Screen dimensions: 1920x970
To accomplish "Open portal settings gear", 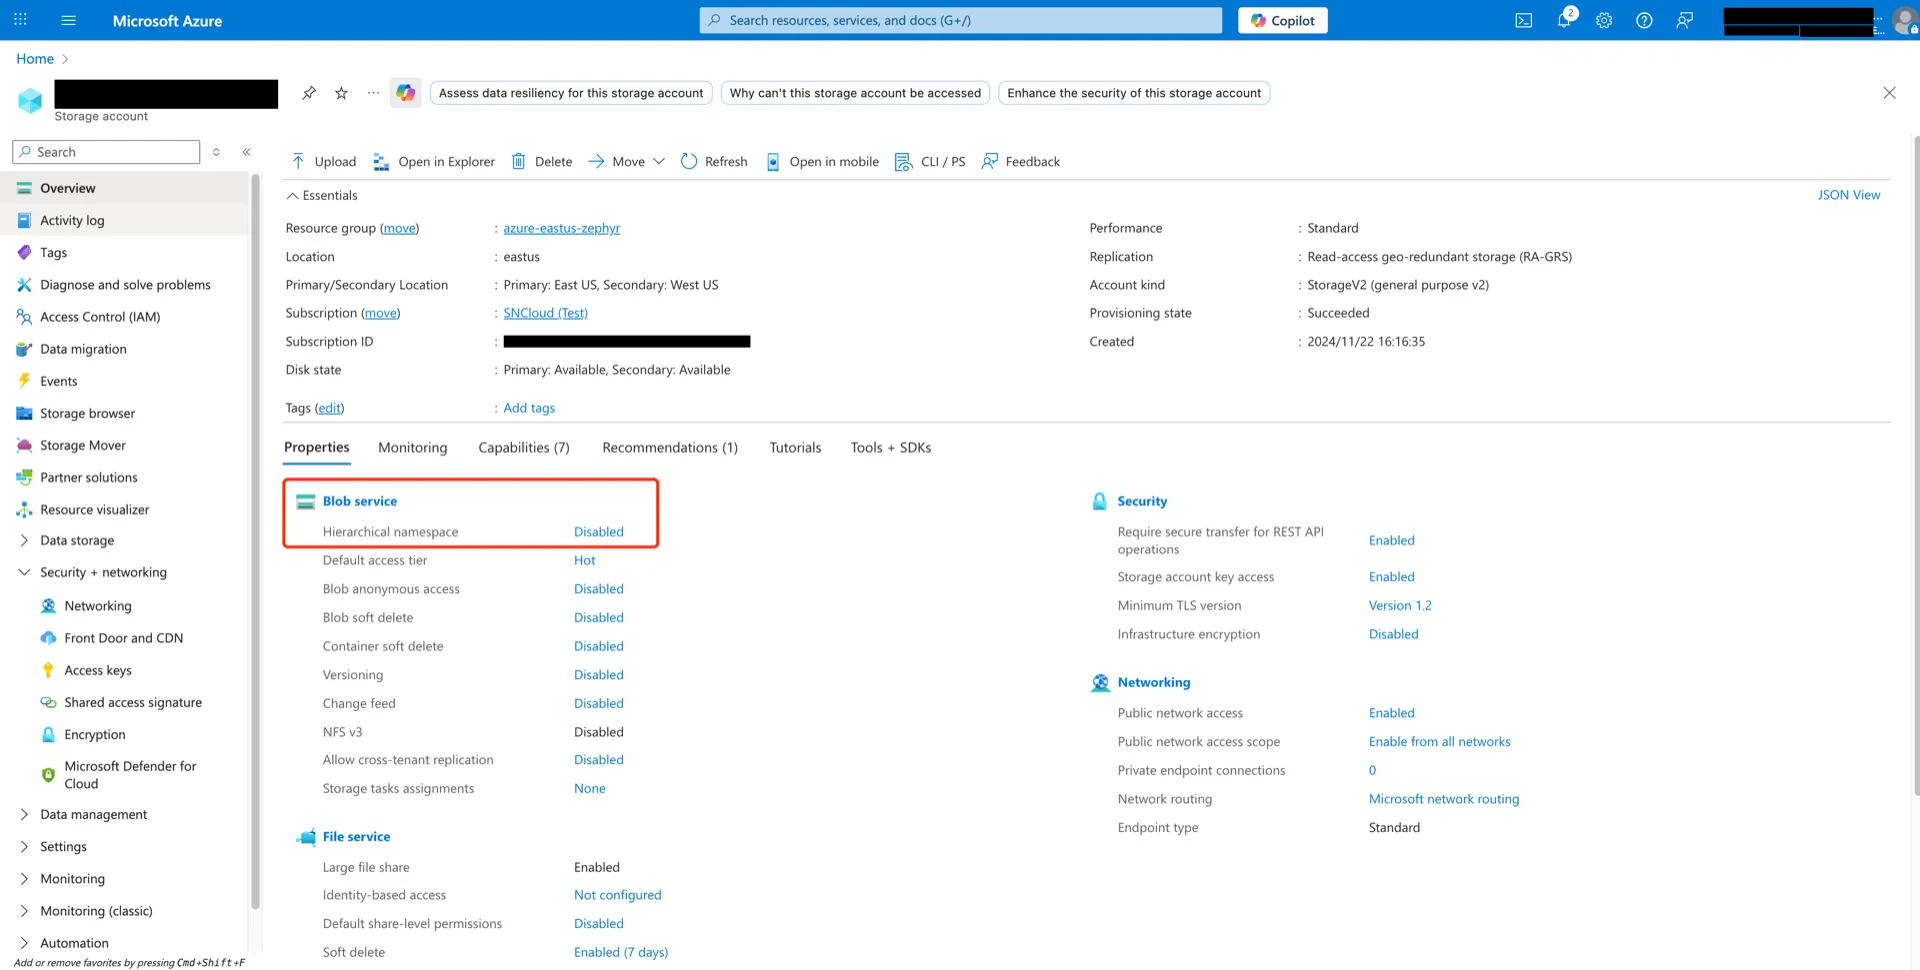I will [x=1604, y=20].
